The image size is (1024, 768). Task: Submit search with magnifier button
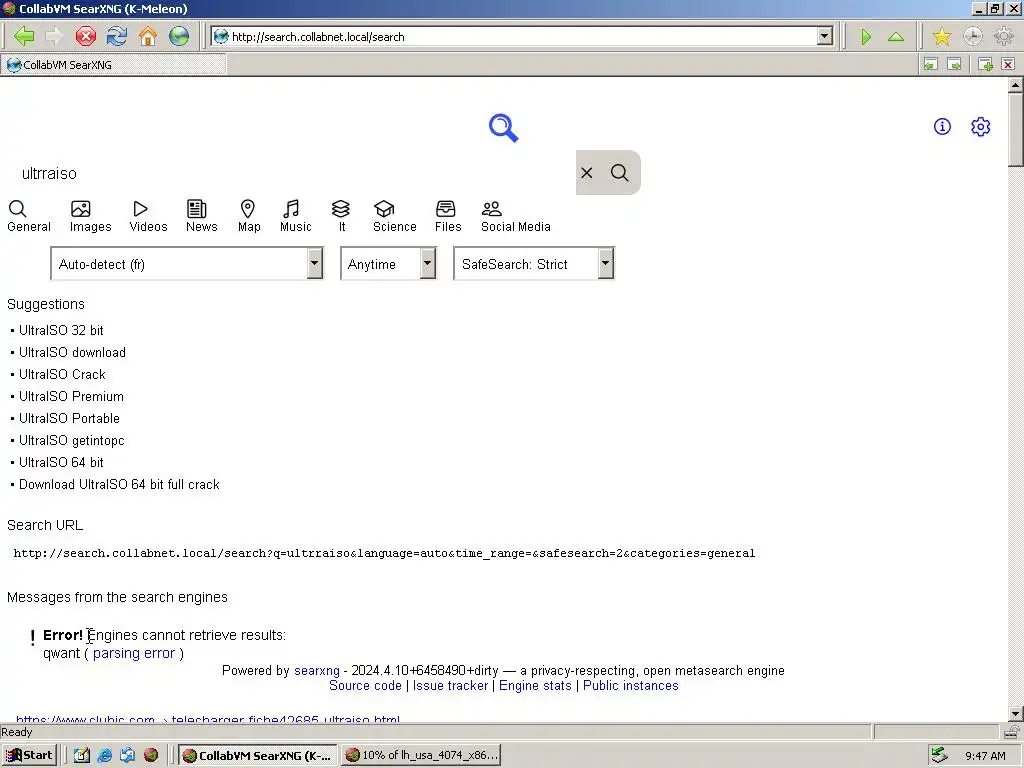coord(620,172)
